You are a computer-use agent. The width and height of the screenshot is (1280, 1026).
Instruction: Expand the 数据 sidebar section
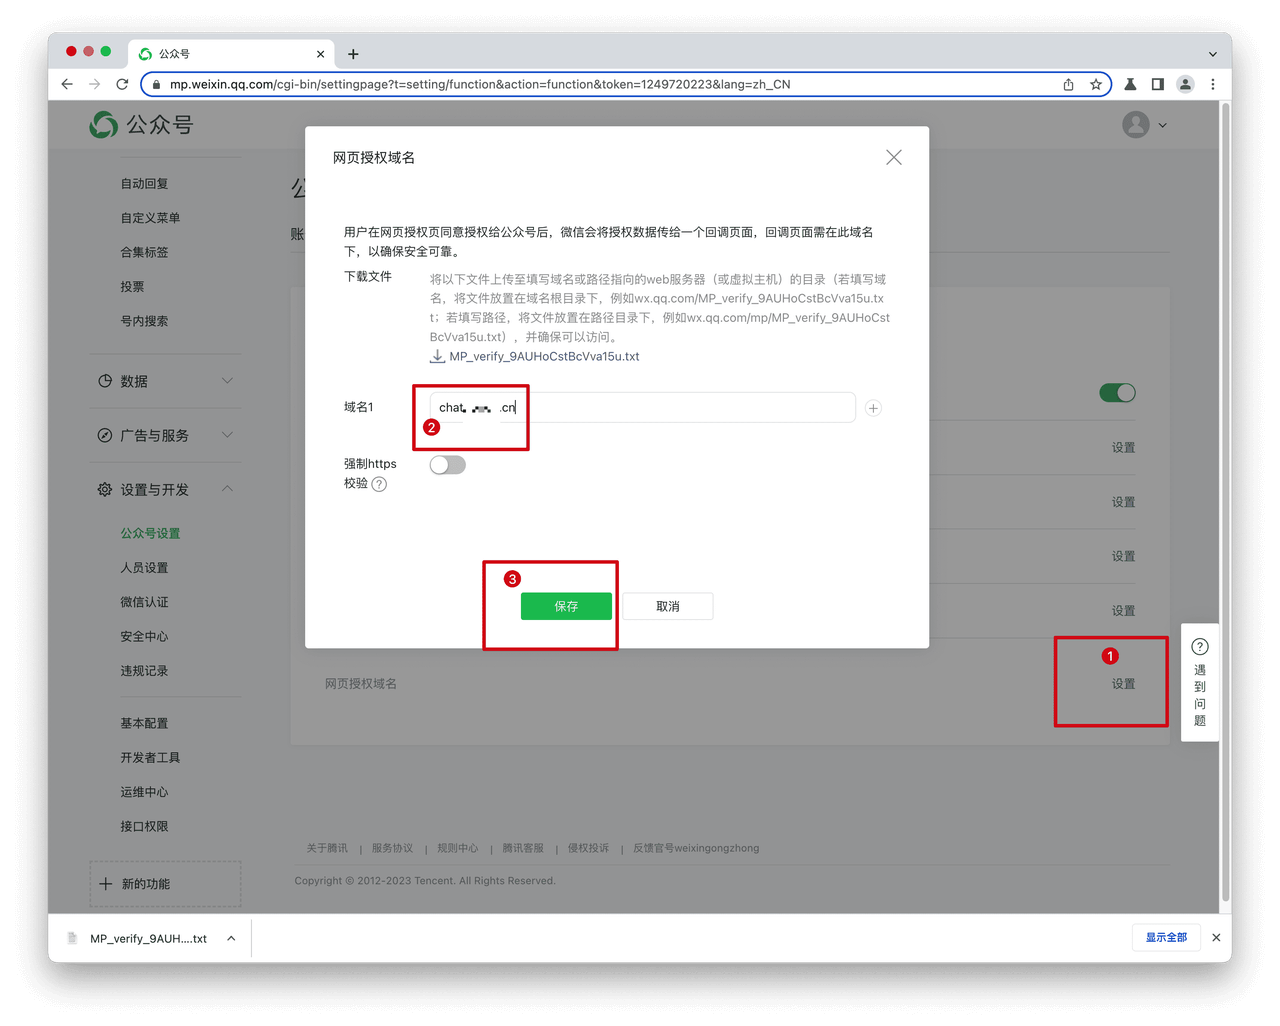226,381
